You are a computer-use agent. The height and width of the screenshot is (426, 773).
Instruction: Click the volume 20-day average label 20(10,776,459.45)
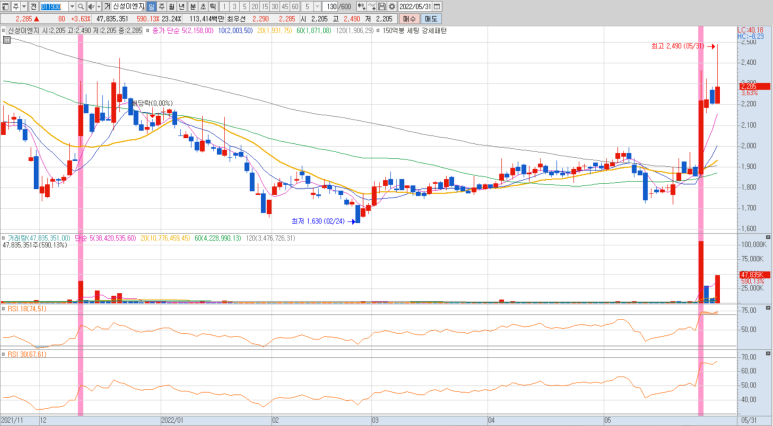[165, 238]
